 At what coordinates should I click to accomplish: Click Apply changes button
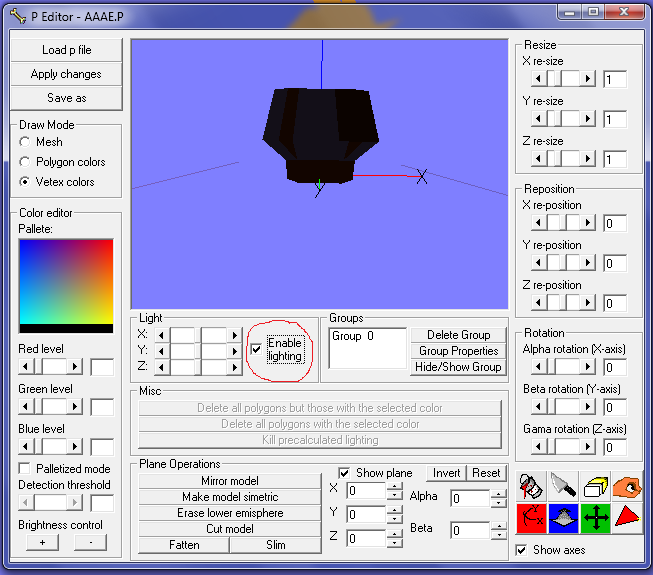point(67,74)
